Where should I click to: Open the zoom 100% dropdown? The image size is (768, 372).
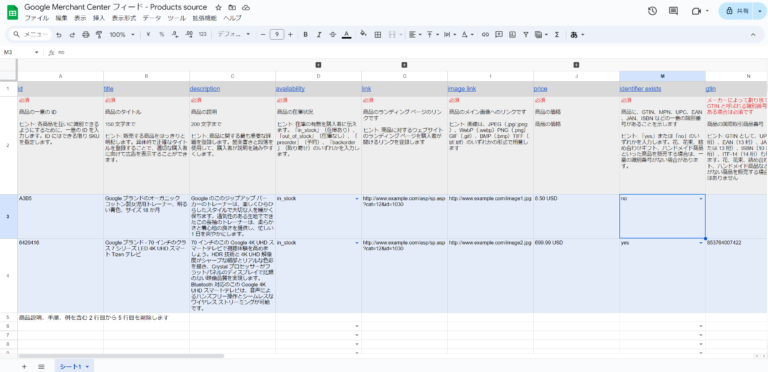click(x=122, y=35)
